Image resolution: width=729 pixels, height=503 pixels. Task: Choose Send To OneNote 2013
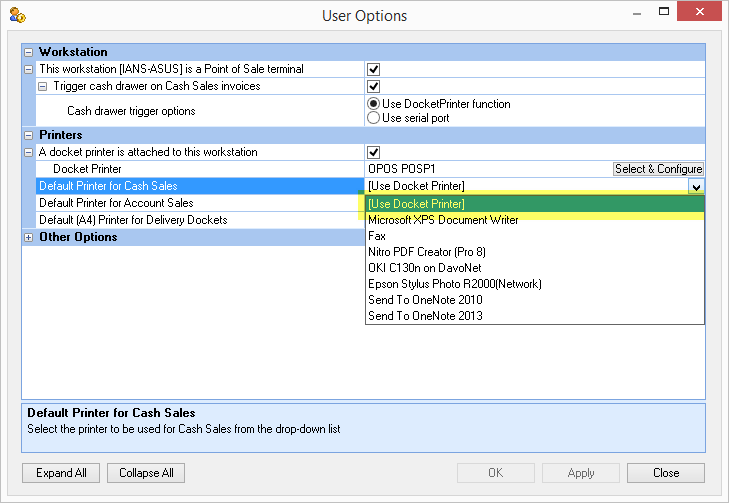pyautogui.click(x=425, y=316)
